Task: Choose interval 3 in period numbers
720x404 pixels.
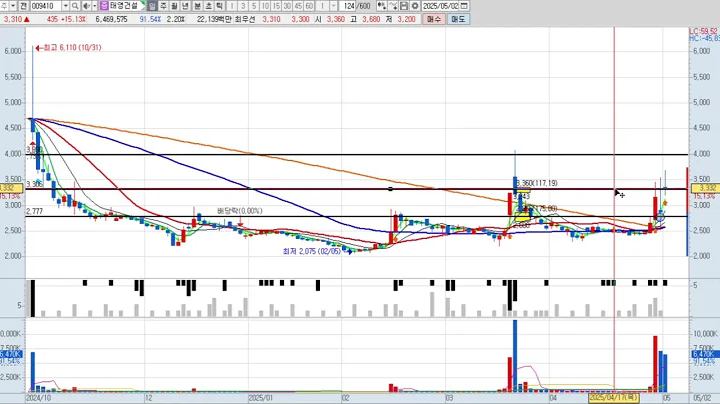Action: (x=243, y=6)
